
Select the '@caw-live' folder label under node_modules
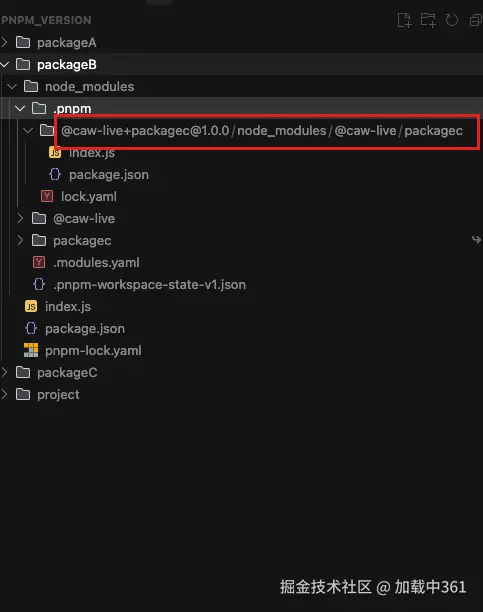(x=84, y=219)
